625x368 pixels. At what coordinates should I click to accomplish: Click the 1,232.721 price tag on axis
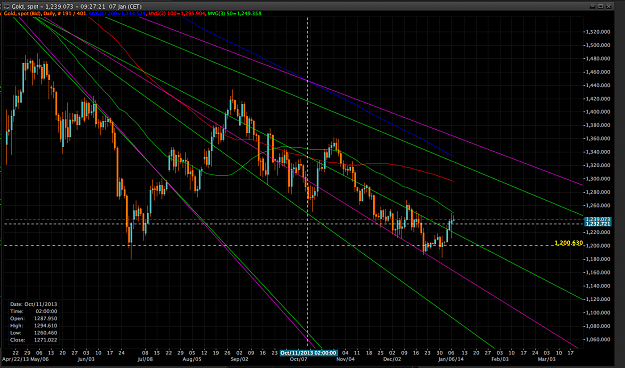tap(597, 224)
